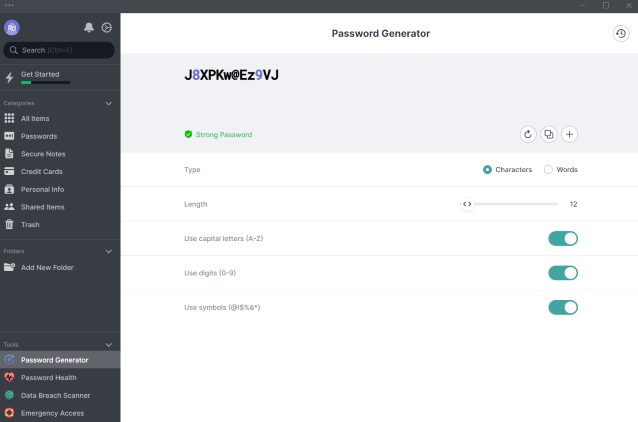Viewport: 638px width, 422px height.
Task: Open Data Breach Scanner tool
Action: (55, 396)
